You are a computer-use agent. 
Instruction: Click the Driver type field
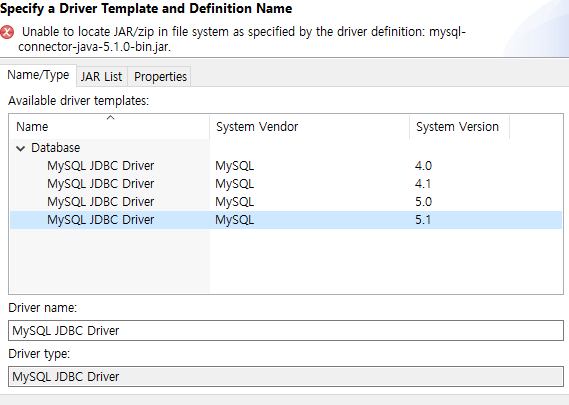point(286,377)
